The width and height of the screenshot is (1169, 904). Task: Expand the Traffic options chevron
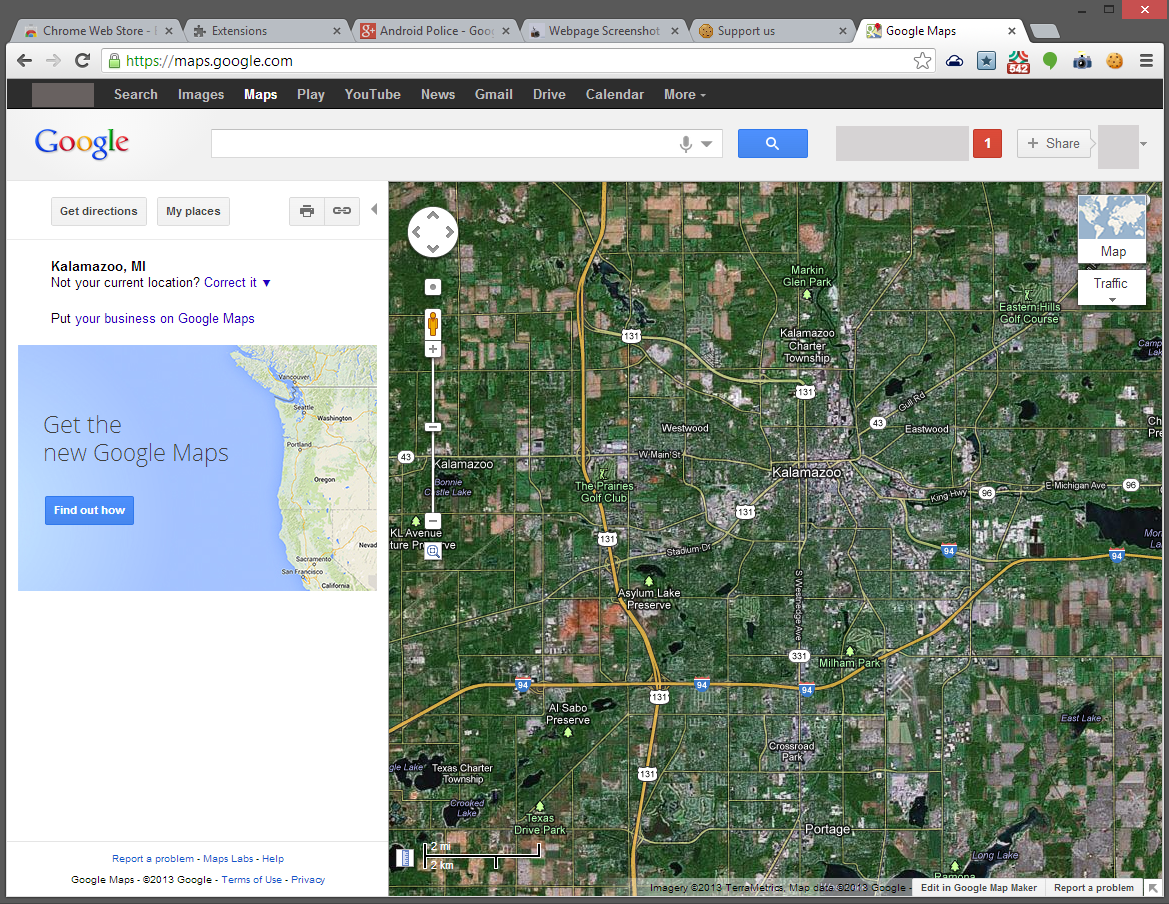coord(1111,299)
